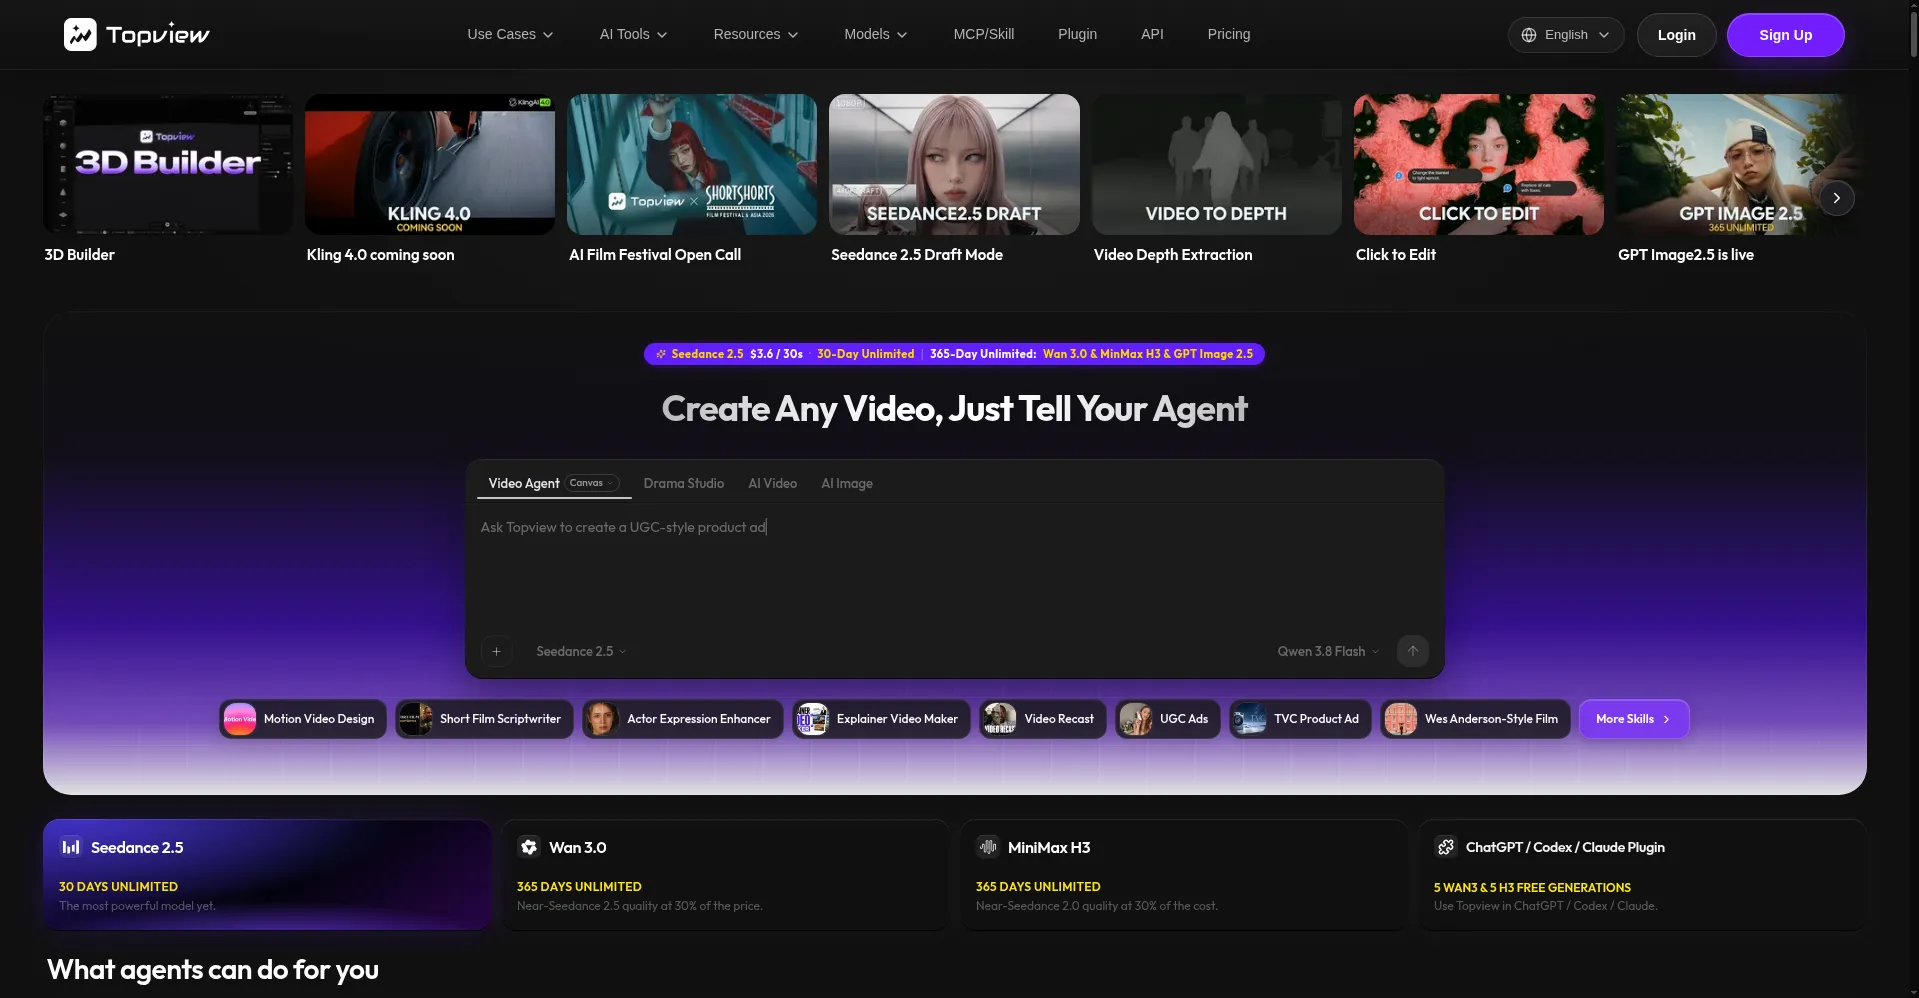This screenshot has height=998, width=1919.
Task: Click the Wan 3.0 card icon
Action: tap(529, 847)
